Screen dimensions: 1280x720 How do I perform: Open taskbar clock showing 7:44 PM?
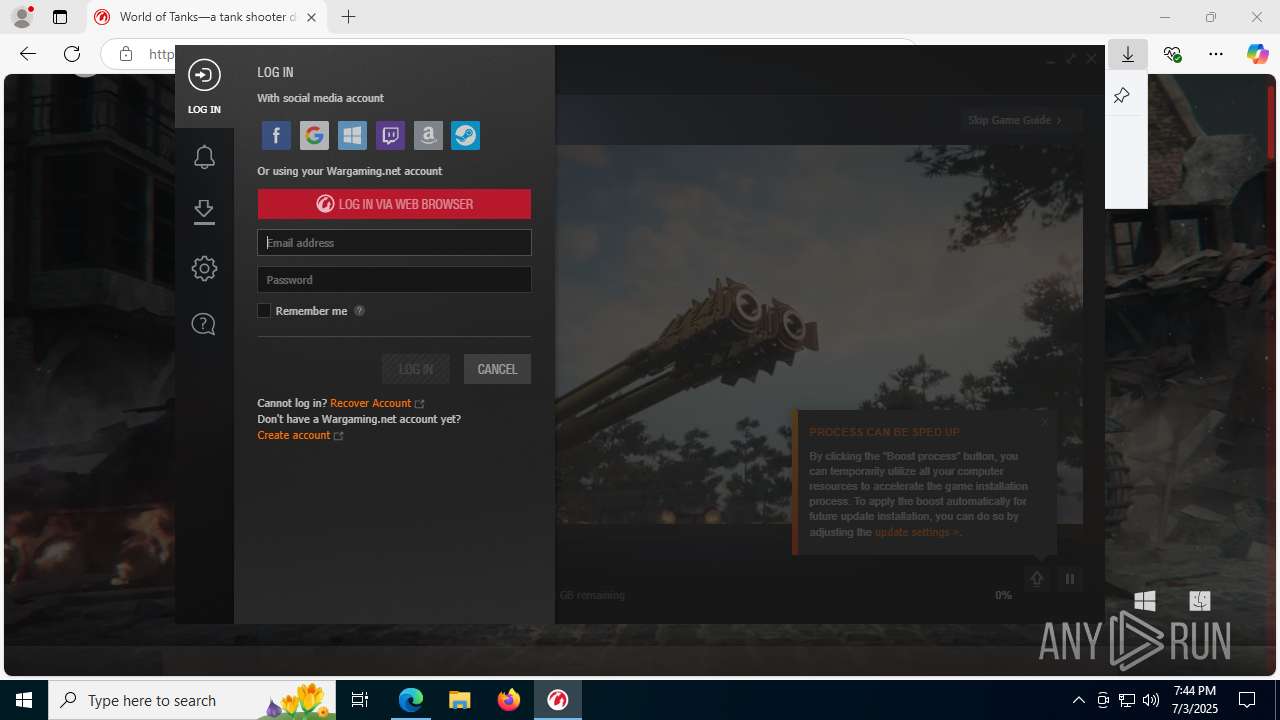click(1195, 700)
